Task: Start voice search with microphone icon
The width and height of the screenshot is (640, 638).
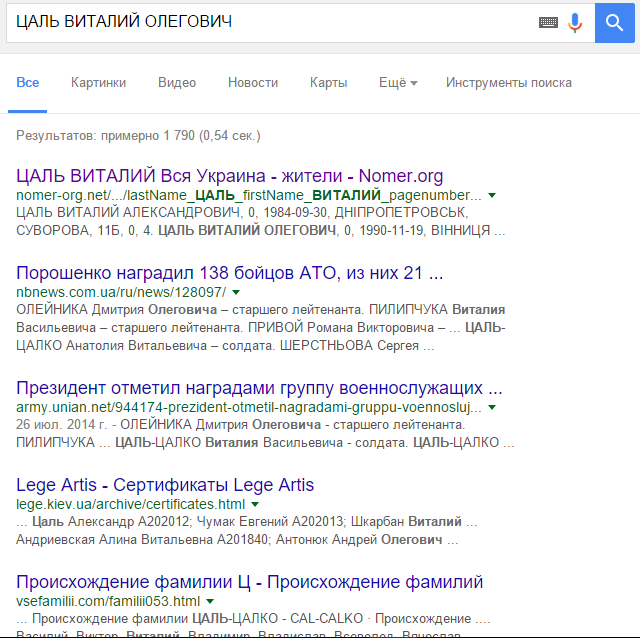Action: pos(575,22)
